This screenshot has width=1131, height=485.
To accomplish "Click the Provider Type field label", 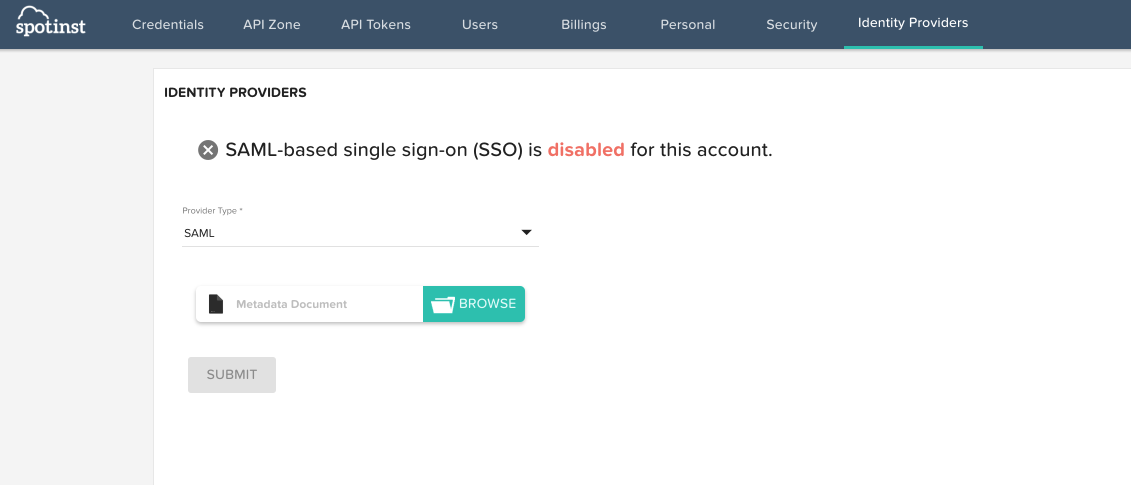I will coord(212,211).
